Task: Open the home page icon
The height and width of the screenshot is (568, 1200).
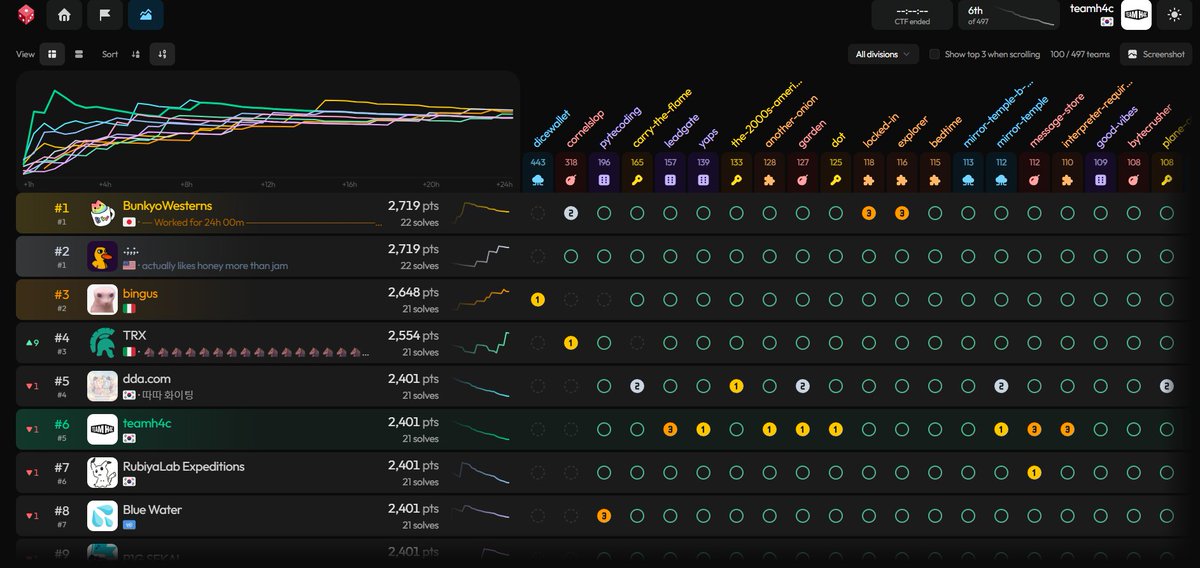Action: (x=64, y=15)
